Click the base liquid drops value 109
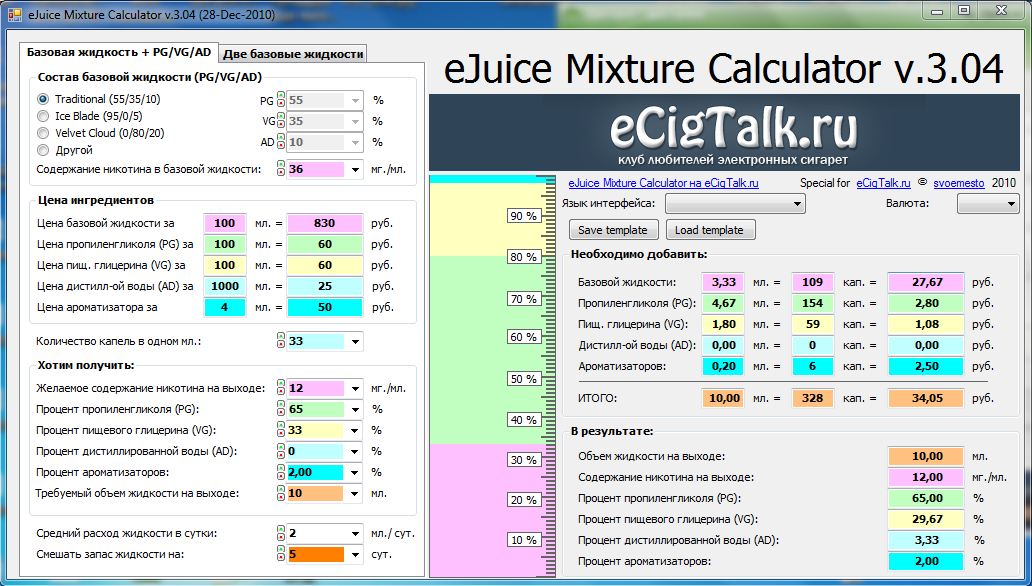The width and height of the screenshot is (1032, 586). [812, 282]
